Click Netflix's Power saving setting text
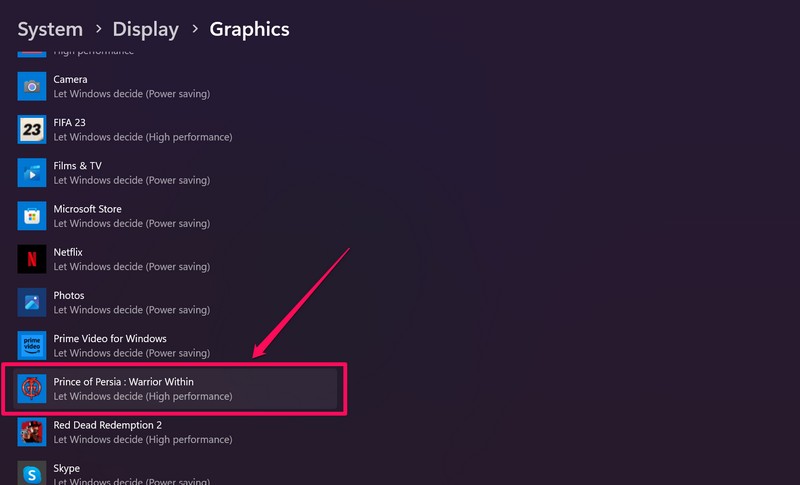The width and height of the screenshot is (800, 485). click(132, 267)
